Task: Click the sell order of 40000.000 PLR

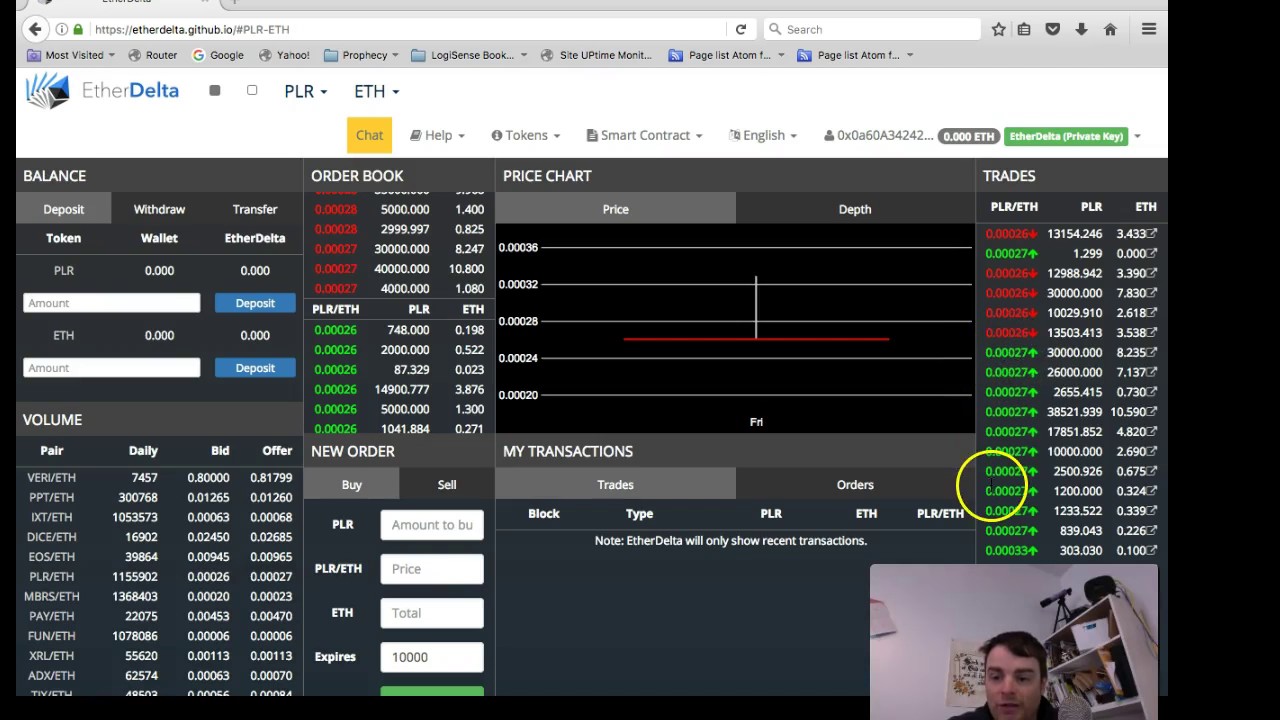Action: point(399,269)
